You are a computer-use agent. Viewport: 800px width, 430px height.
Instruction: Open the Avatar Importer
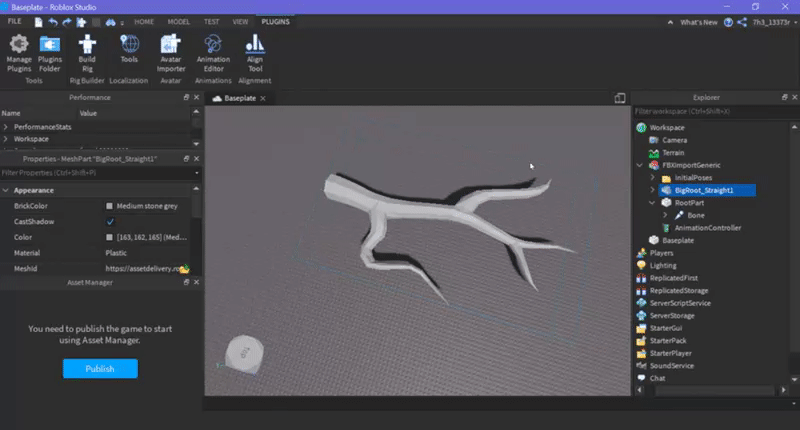[171, 53]
